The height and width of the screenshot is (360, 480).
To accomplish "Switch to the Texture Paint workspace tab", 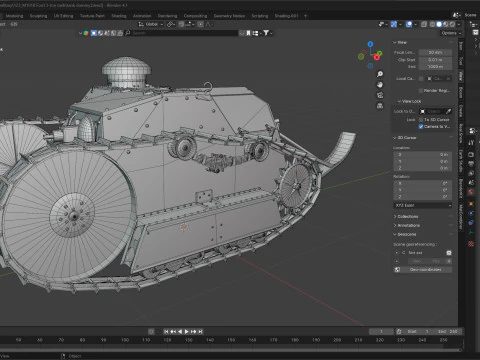I will (x=92, y=16).
